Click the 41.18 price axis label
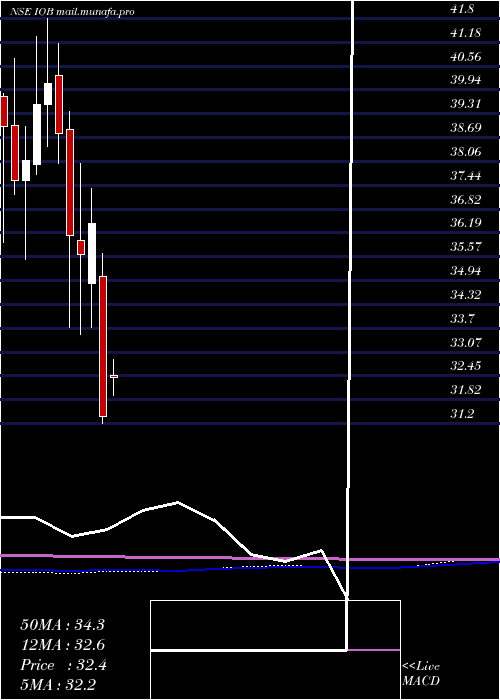500x700 pixels. pyautogui.click(x=466, y=33)
